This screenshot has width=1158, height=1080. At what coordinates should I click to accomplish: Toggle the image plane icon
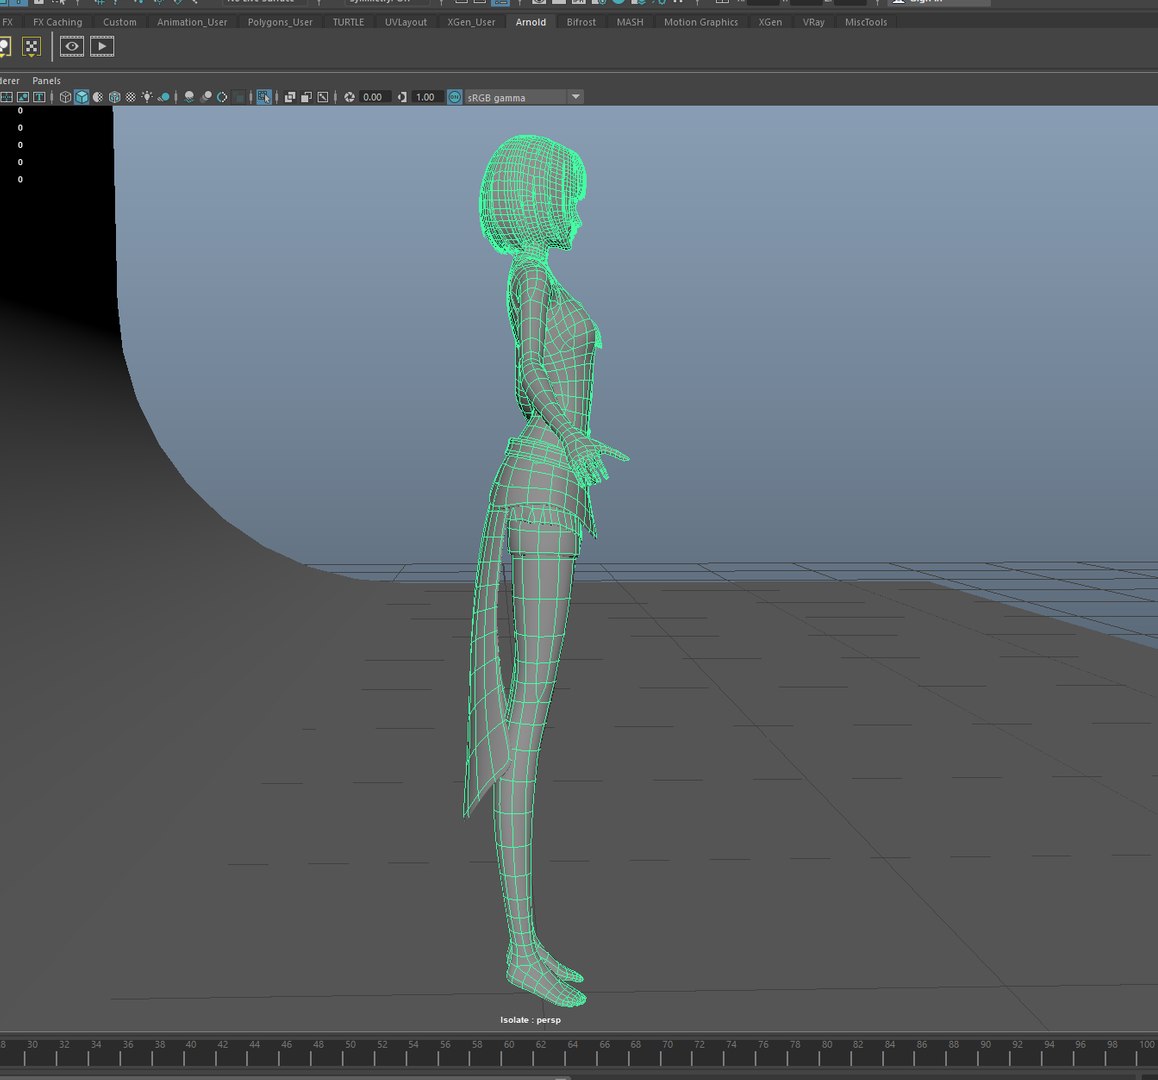pyautogui.click(x=23, y=97)
